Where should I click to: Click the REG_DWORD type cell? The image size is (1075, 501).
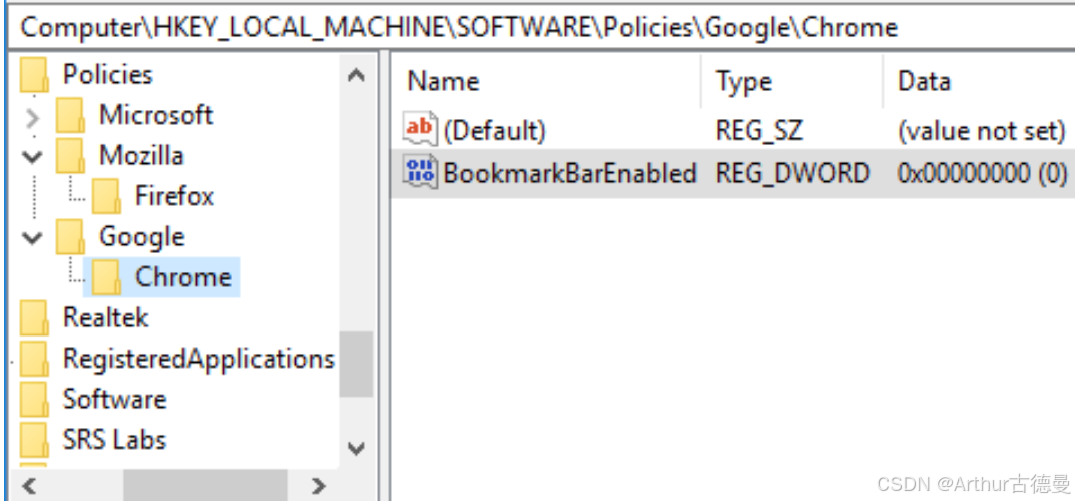(x=792, y=173)
